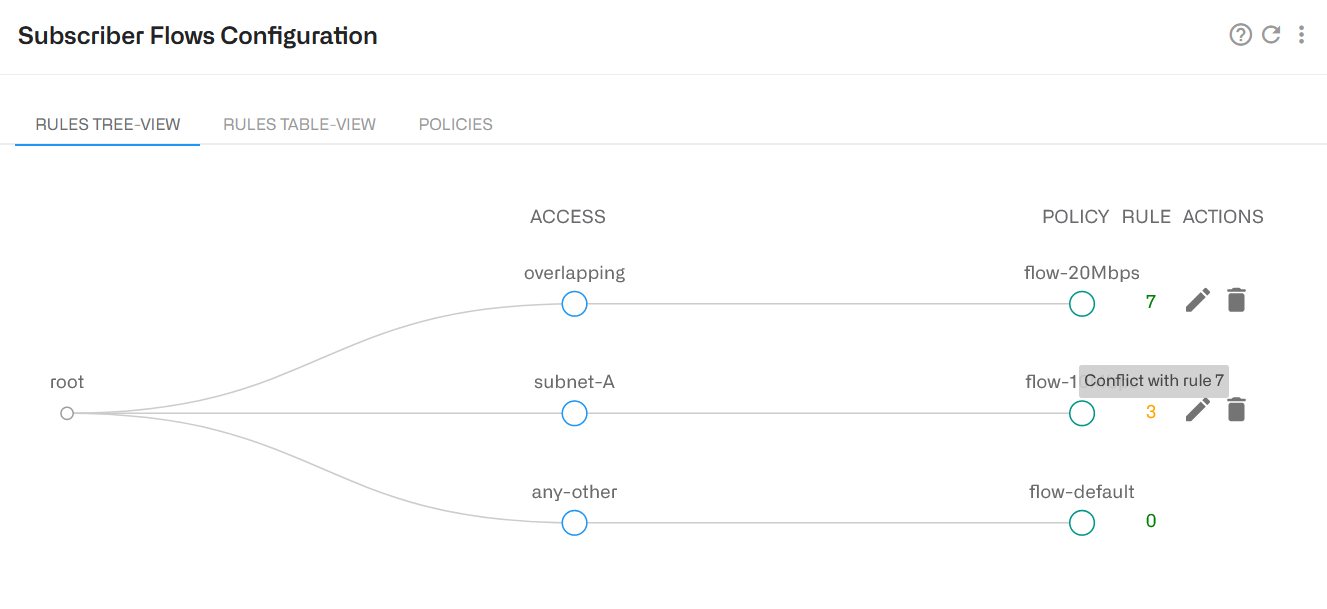Click the flow-default policy node
The image size is (1327, 609).
(1082, 522)
